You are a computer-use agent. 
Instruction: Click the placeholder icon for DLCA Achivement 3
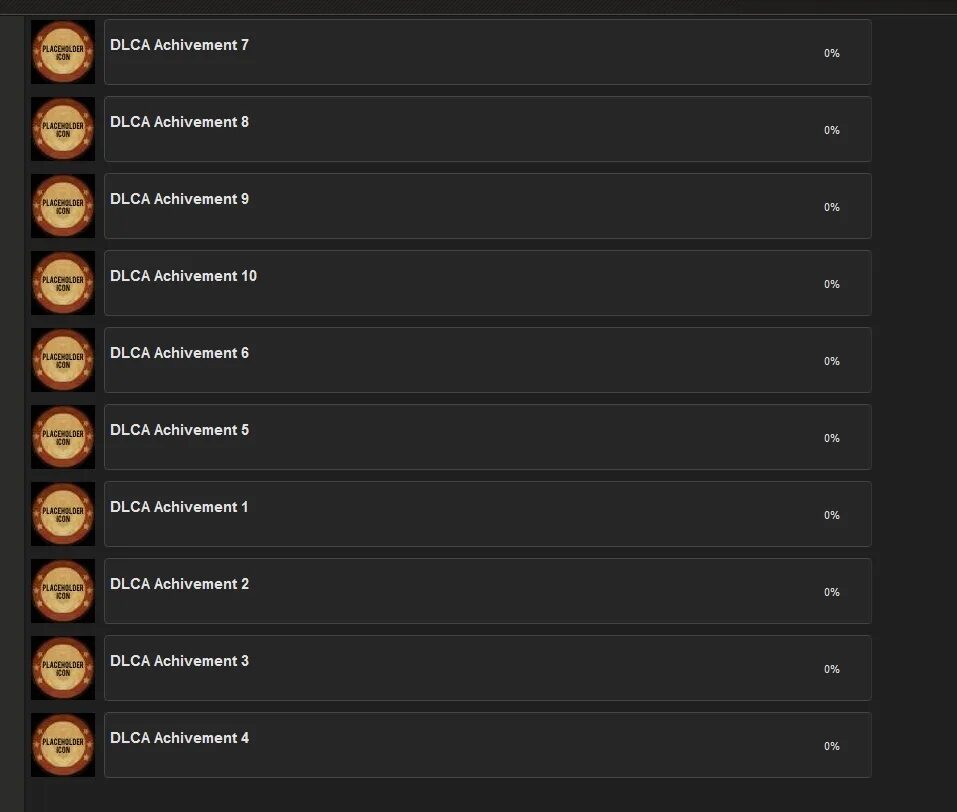pos(63,667)
